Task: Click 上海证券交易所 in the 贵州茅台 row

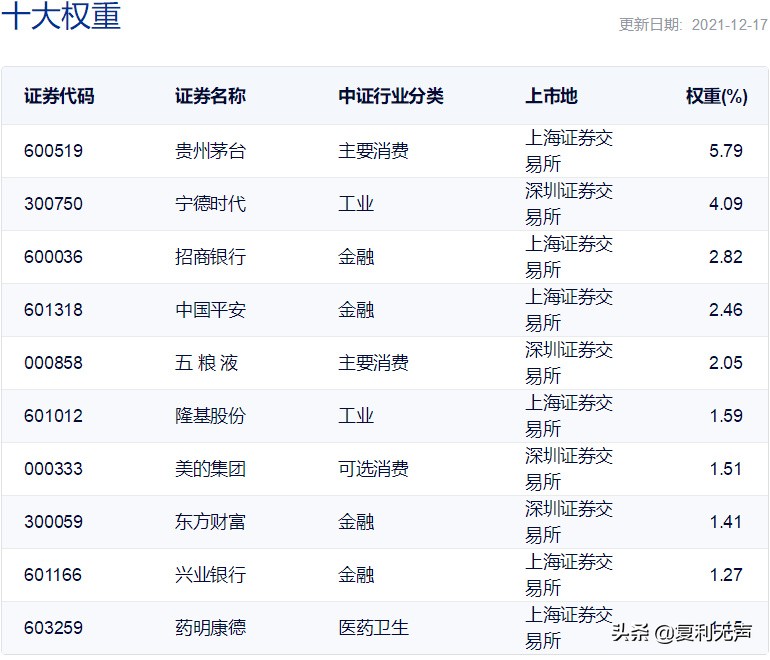Action: [569, 151]
